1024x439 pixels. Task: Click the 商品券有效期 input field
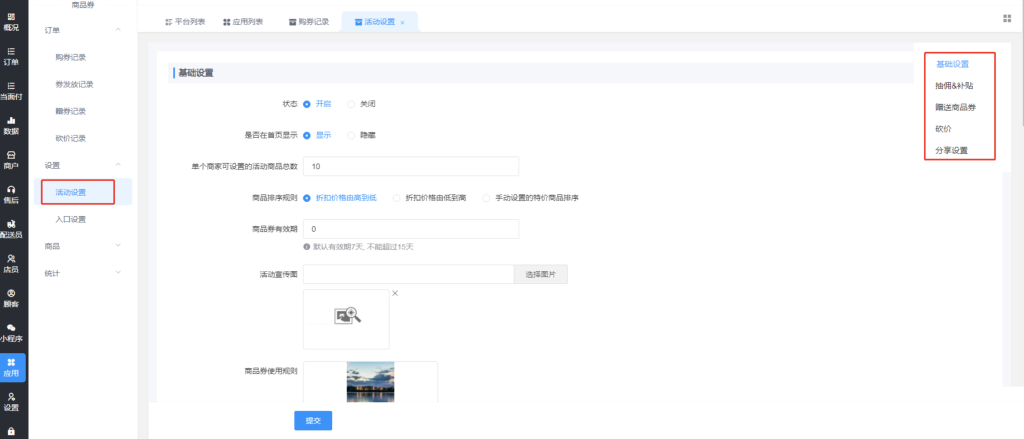[x=410, y=229]
